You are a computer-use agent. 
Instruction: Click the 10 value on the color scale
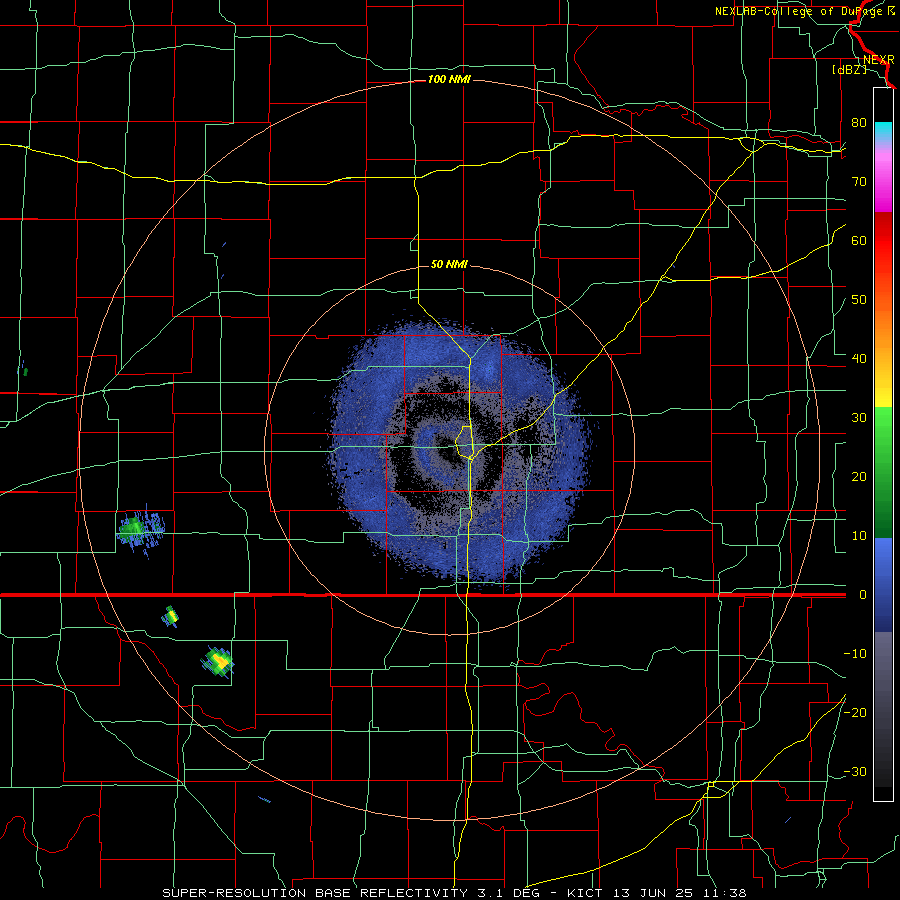click(859, 536)
